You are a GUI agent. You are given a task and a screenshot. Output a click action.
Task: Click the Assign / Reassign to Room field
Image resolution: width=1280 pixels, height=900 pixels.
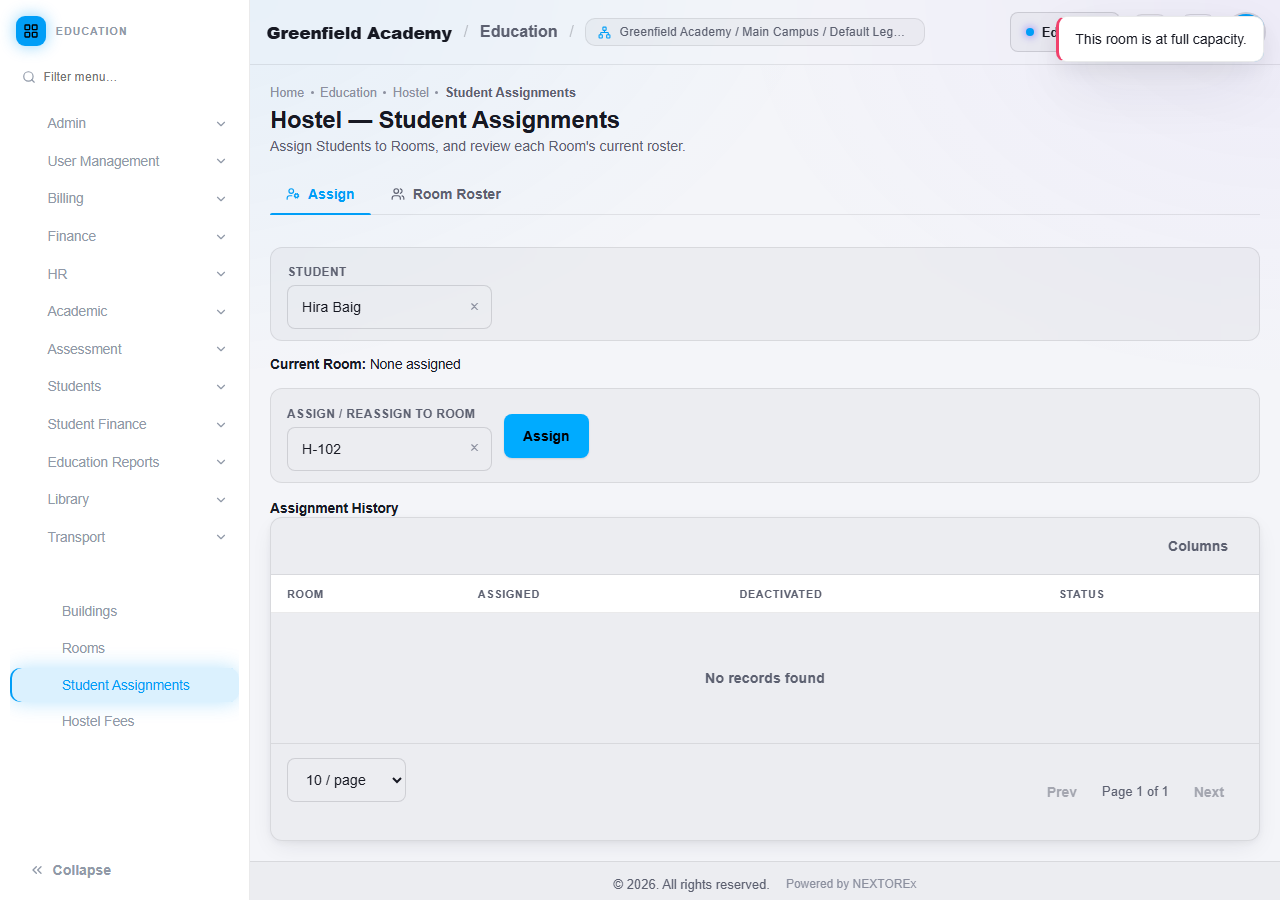pyautogui.click(x=389, y=449)
